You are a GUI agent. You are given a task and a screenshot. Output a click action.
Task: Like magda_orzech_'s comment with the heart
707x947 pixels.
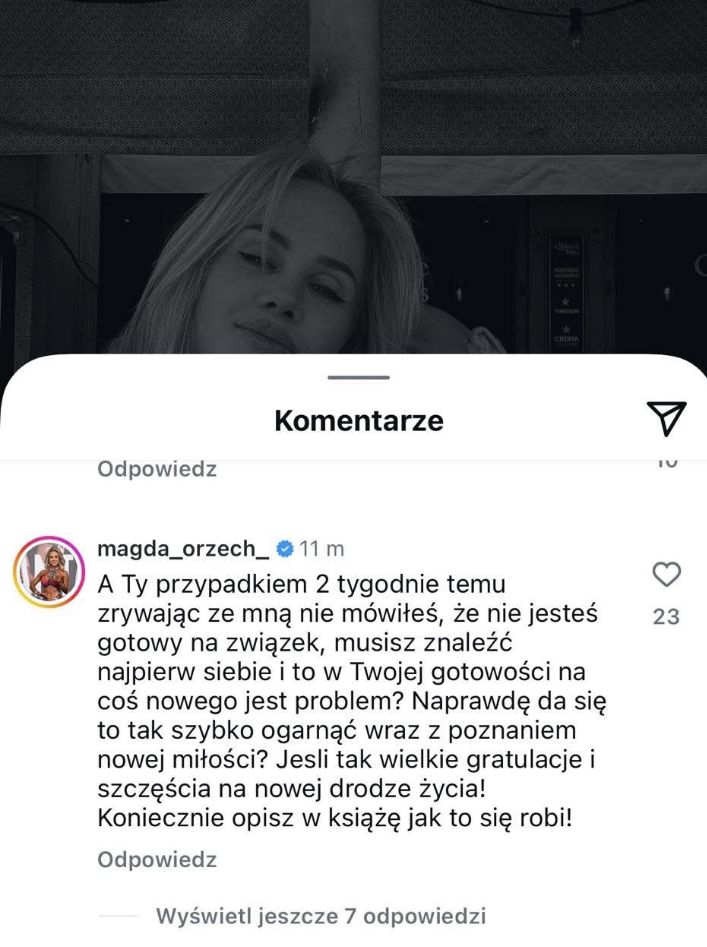[667, 574]
